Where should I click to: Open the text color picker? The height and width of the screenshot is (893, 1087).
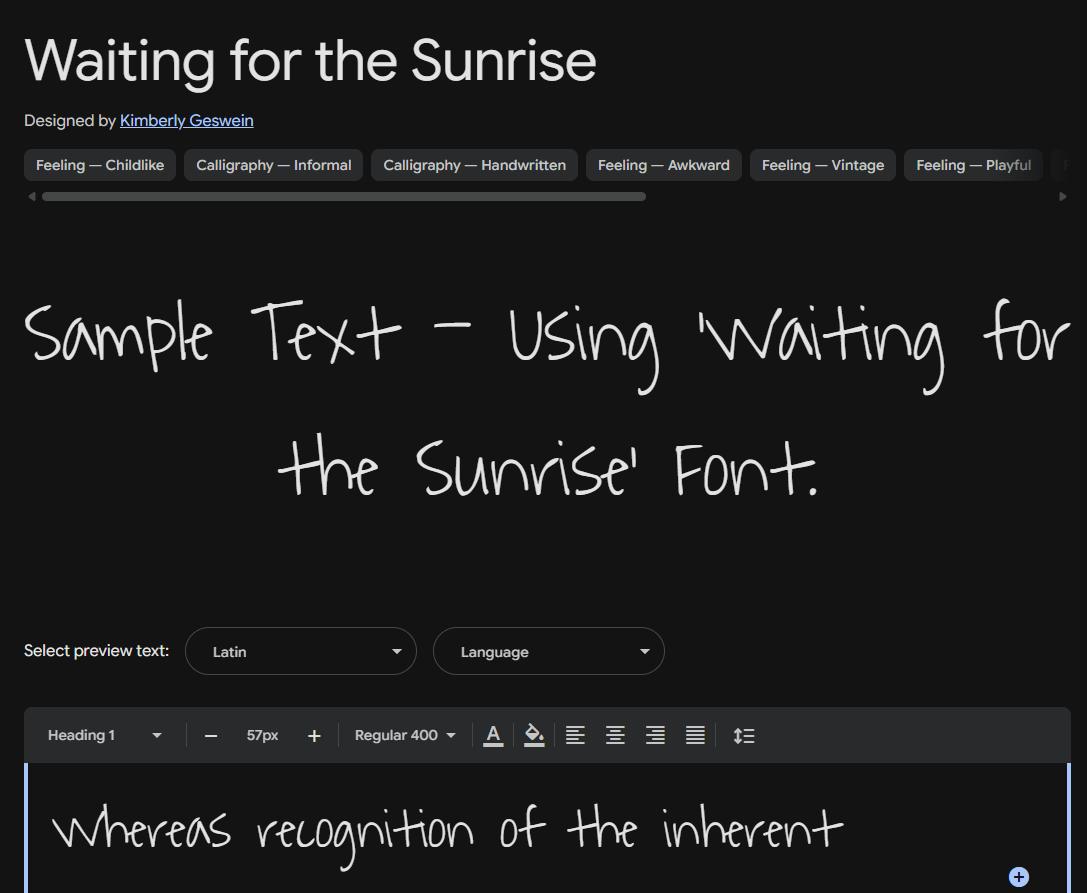coord(493,735)
